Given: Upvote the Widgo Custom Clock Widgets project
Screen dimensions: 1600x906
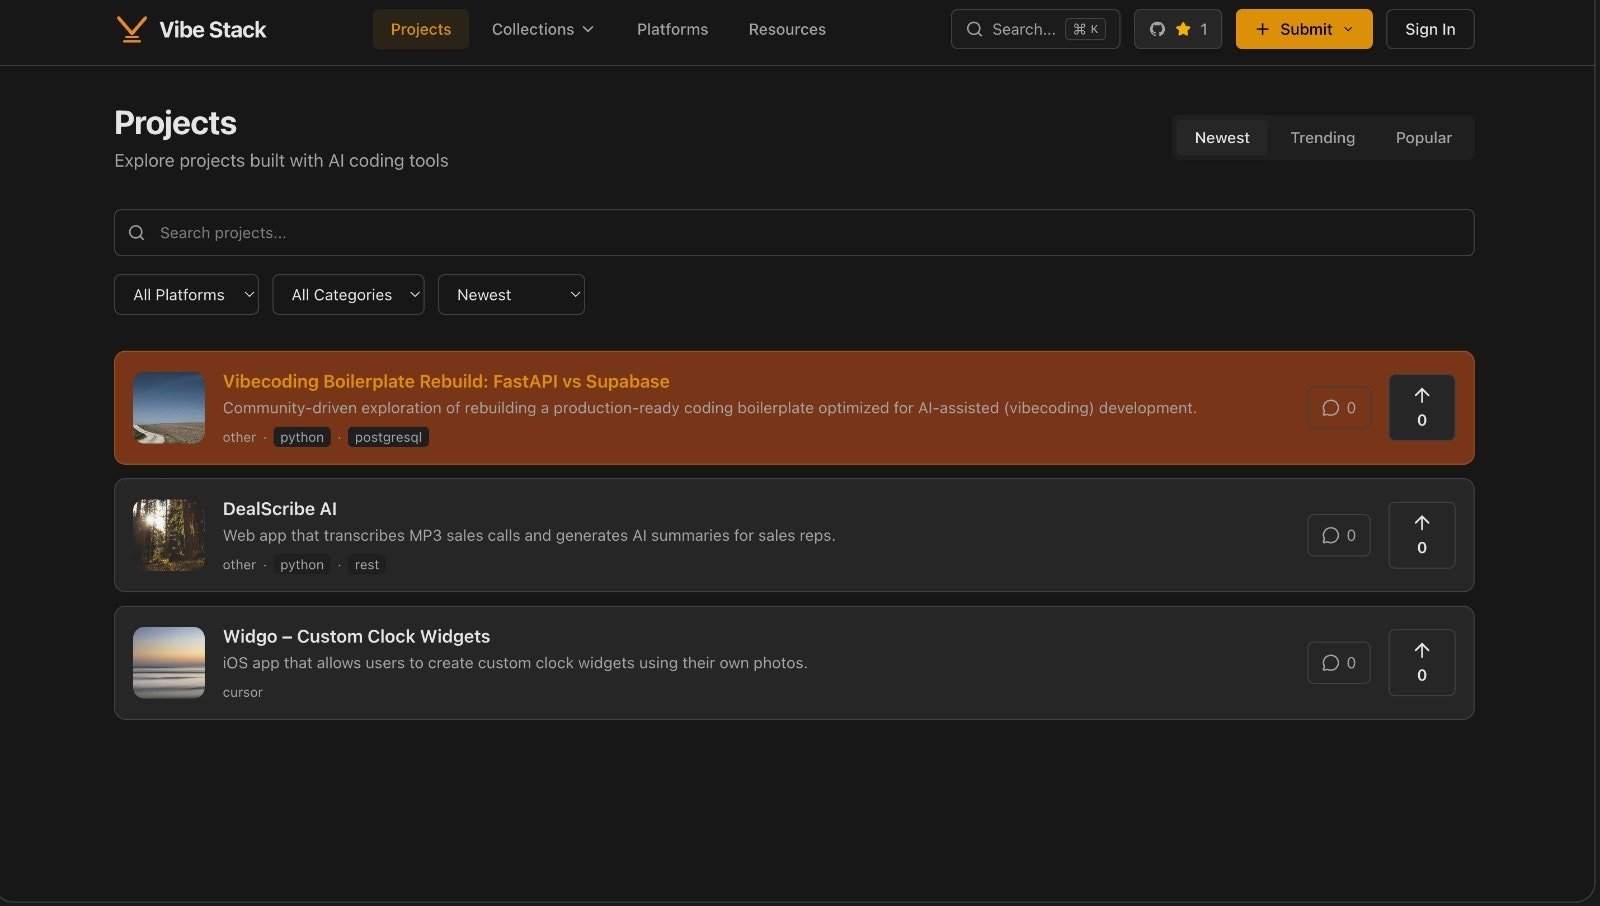Looking at the screenshot, I should [1422, 662].
